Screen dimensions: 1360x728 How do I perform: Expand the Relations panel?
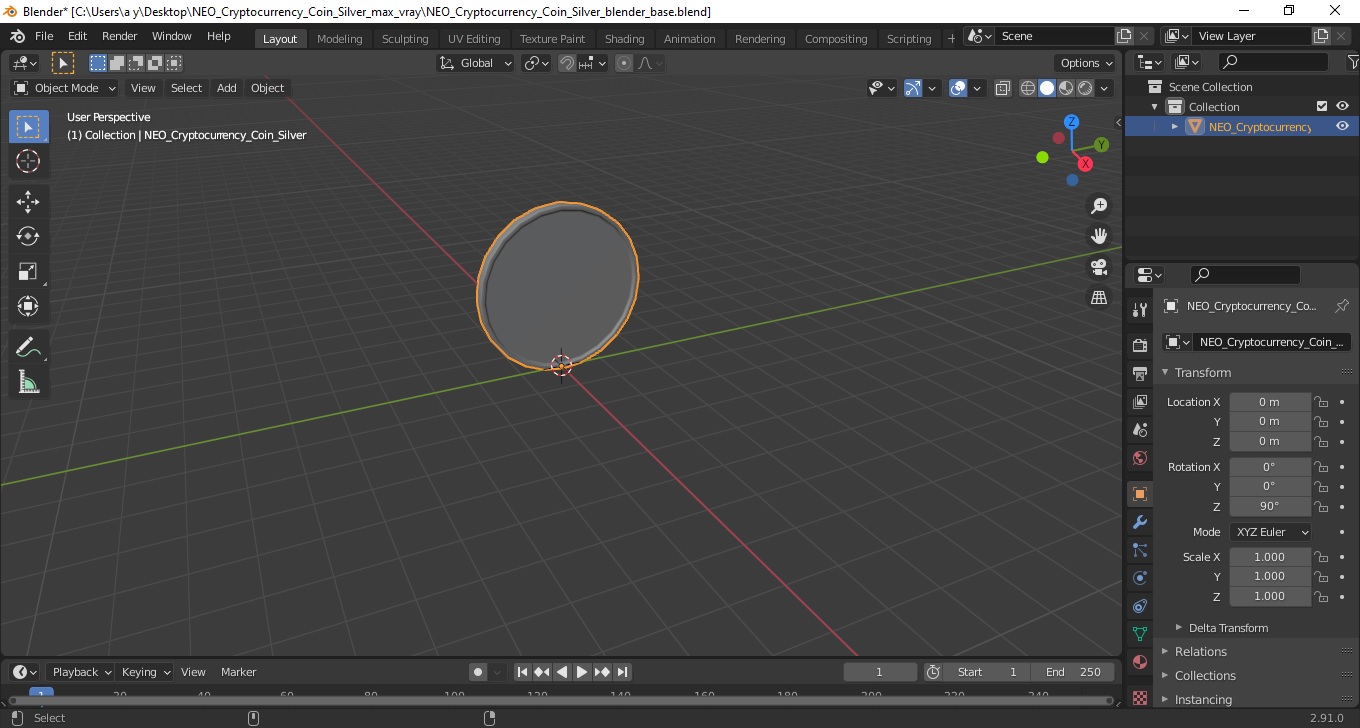pyautogui.click(x=1200, y=652)
